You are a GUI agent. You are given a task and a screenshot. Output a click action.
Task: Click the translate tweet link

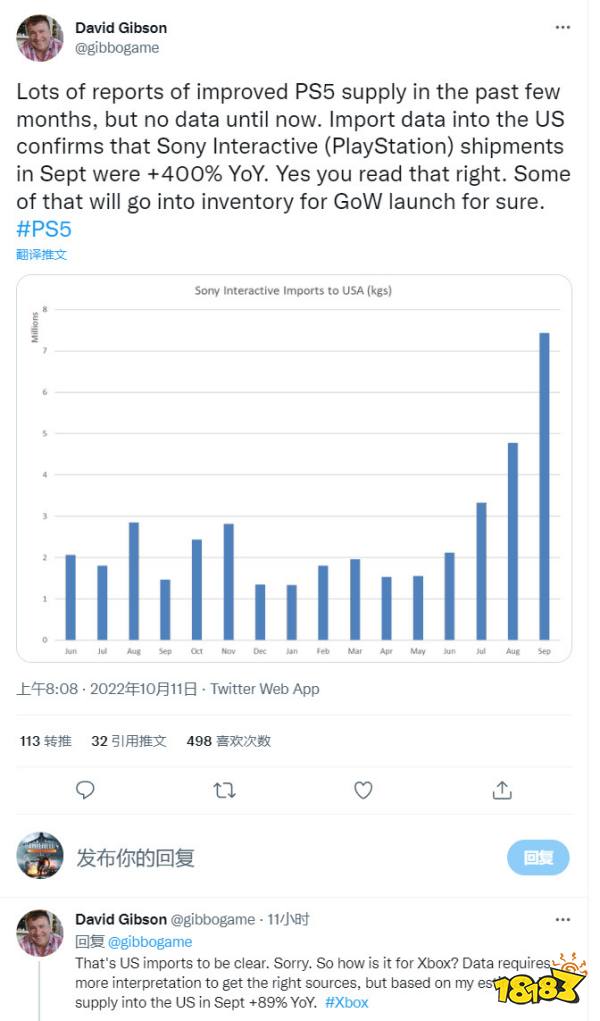click(42, 255)
